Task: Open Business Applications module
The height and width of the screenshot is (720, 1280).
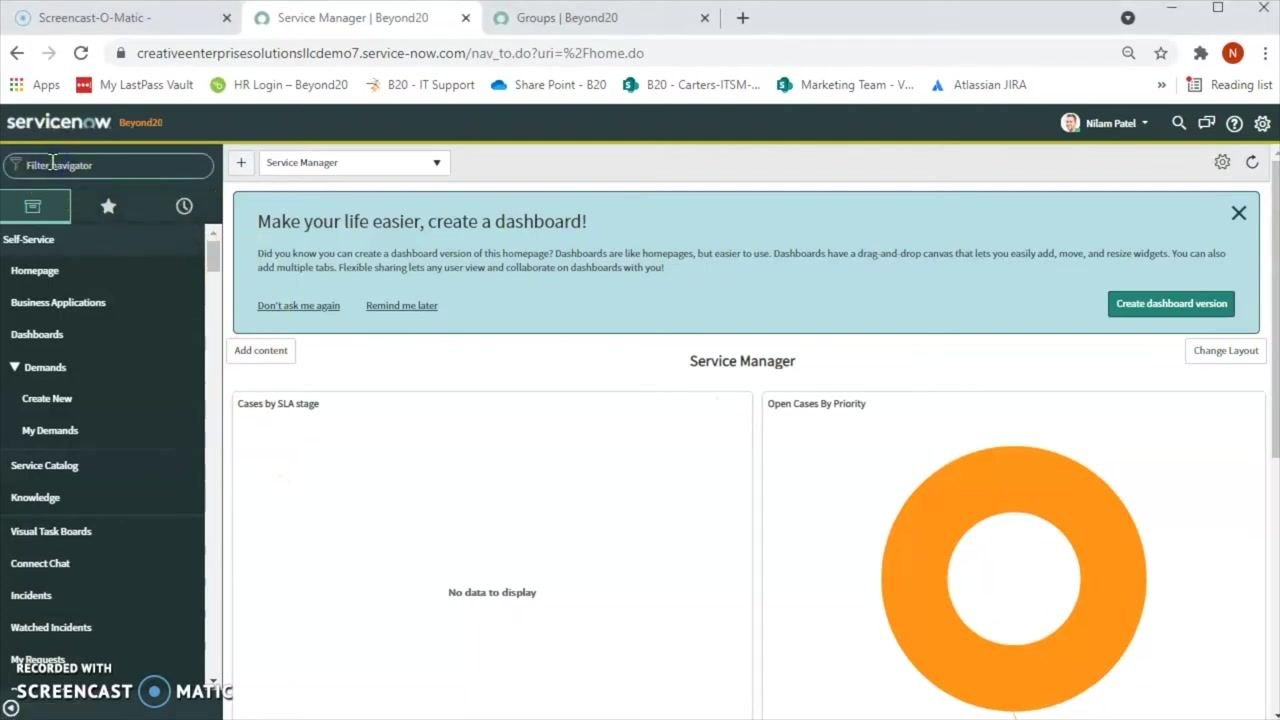Action: click(x=58, y=303)
